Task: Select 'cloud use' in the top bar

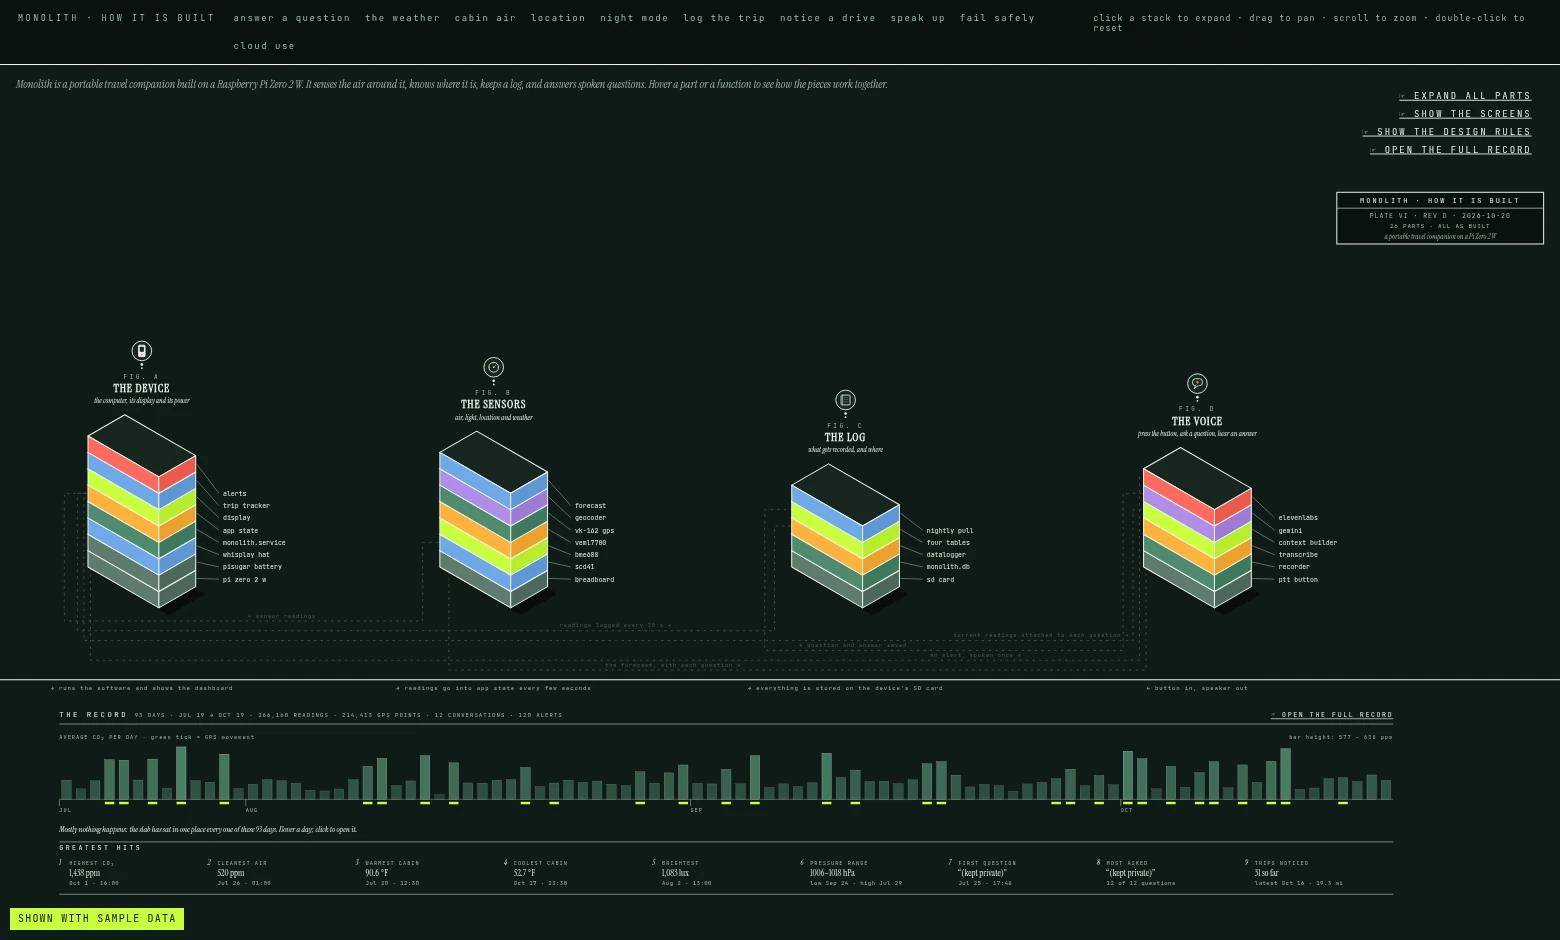Action: click(264, 46)
